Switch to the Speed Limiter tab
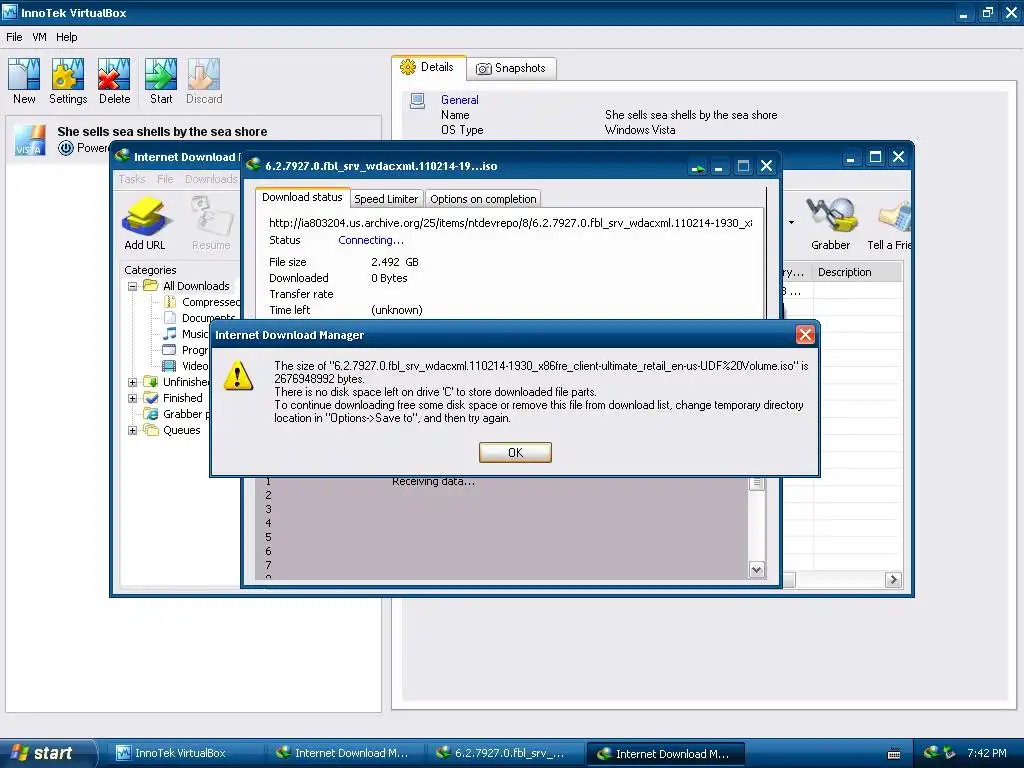 click(386, 199)
